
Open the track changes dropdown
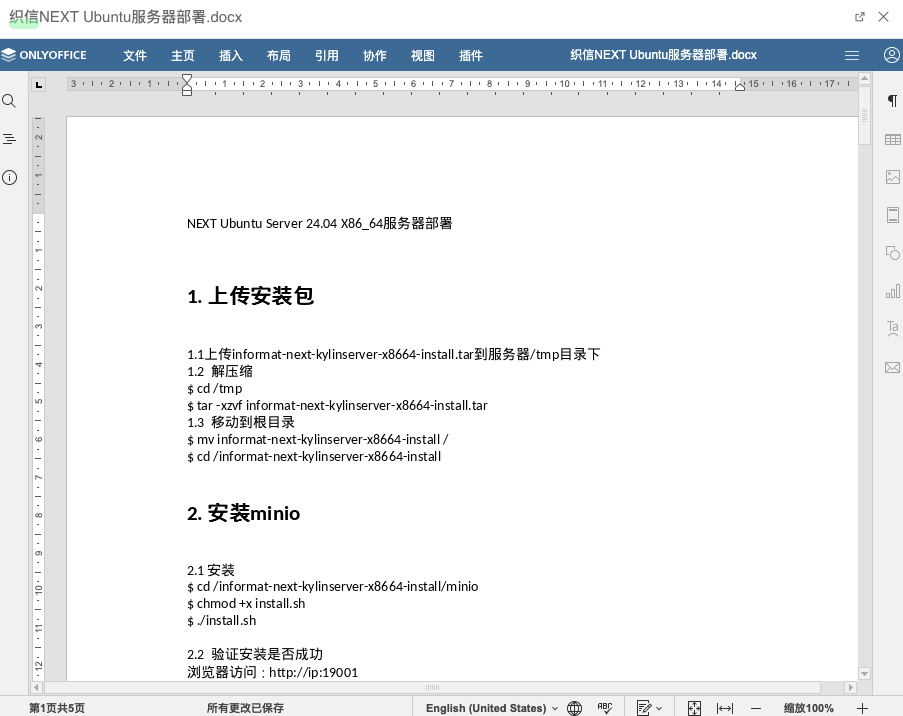(x=650, y=708)
